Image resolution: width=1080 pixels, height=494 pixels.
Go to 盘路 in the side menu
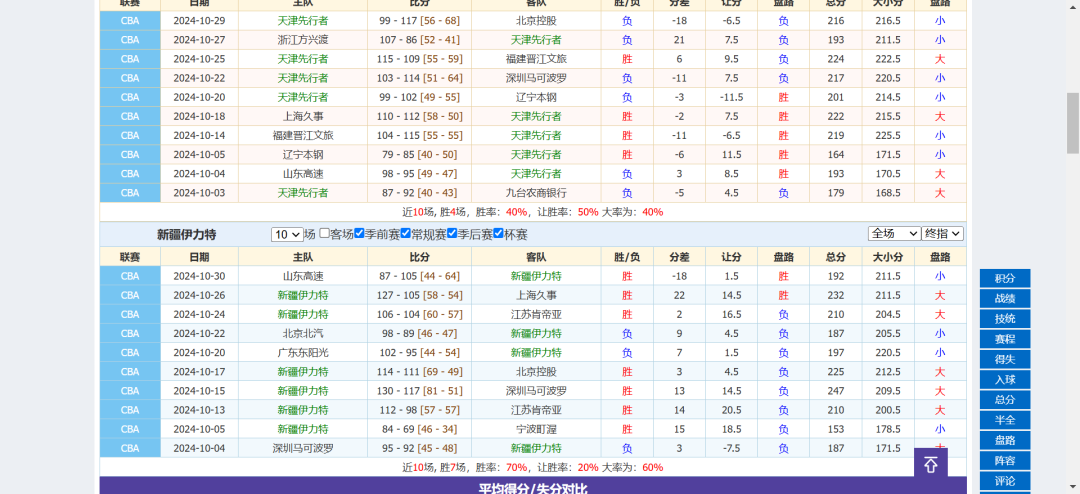(1005, 440)
